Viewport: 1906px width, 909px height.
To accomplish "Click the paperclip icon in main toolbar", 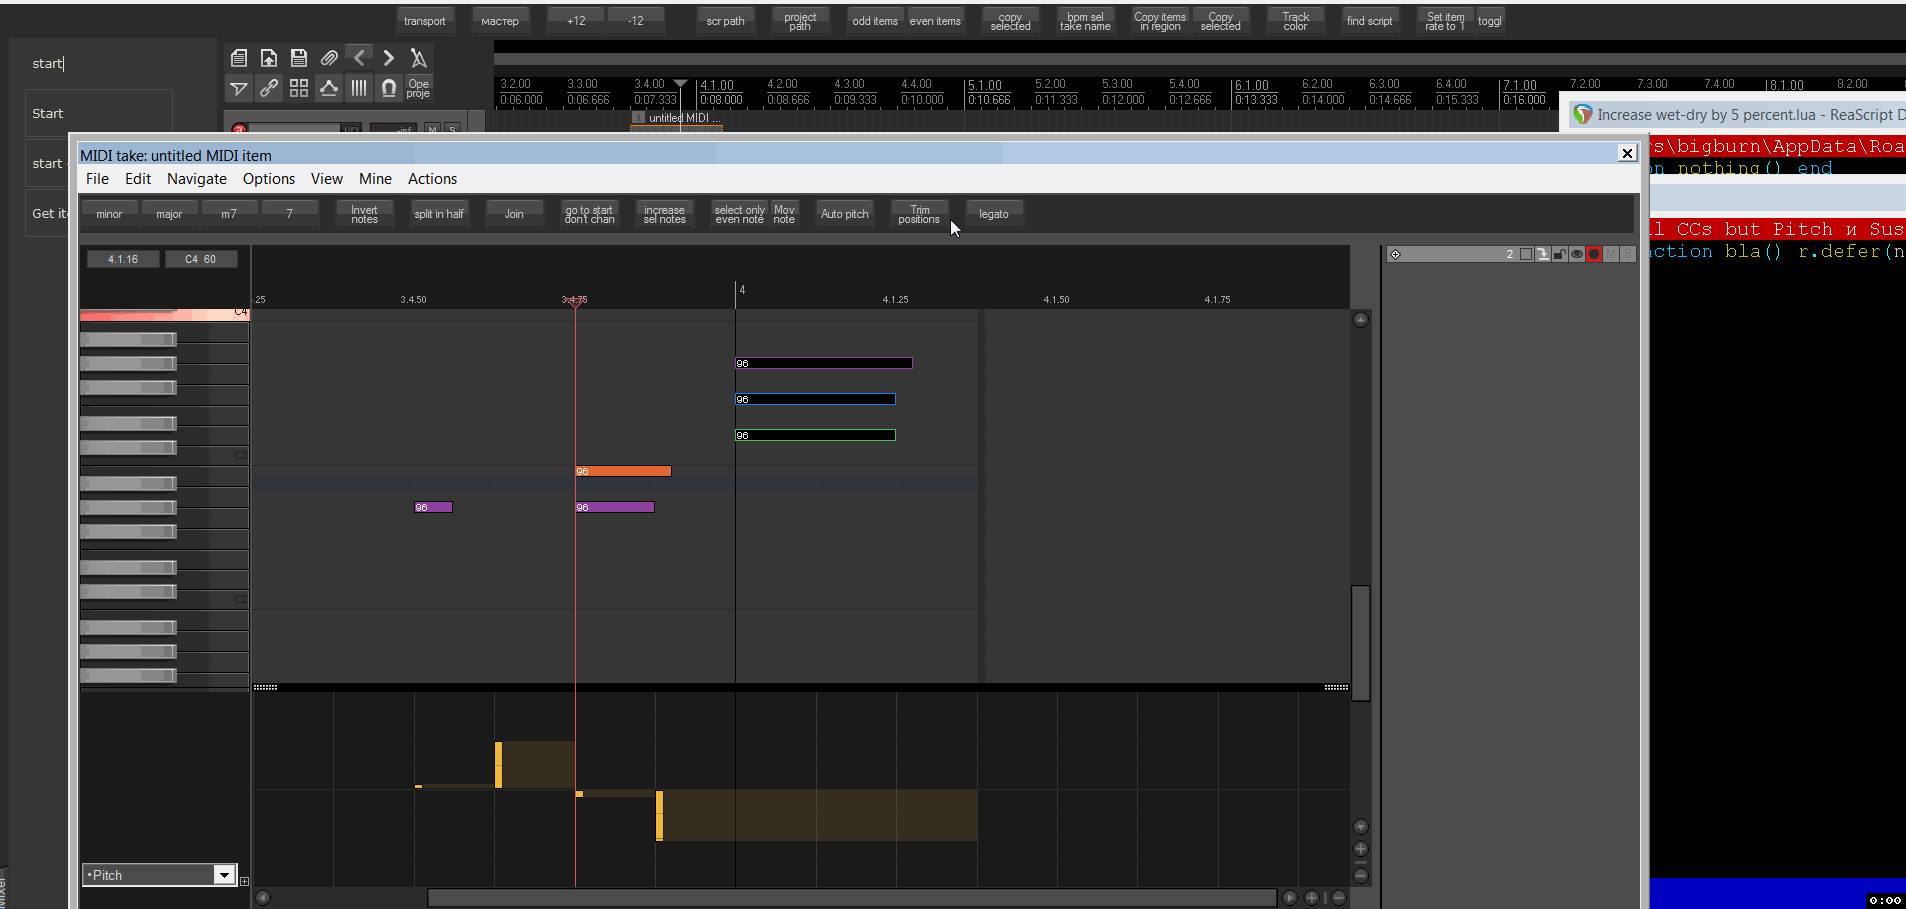I will [x=329, y=58].
